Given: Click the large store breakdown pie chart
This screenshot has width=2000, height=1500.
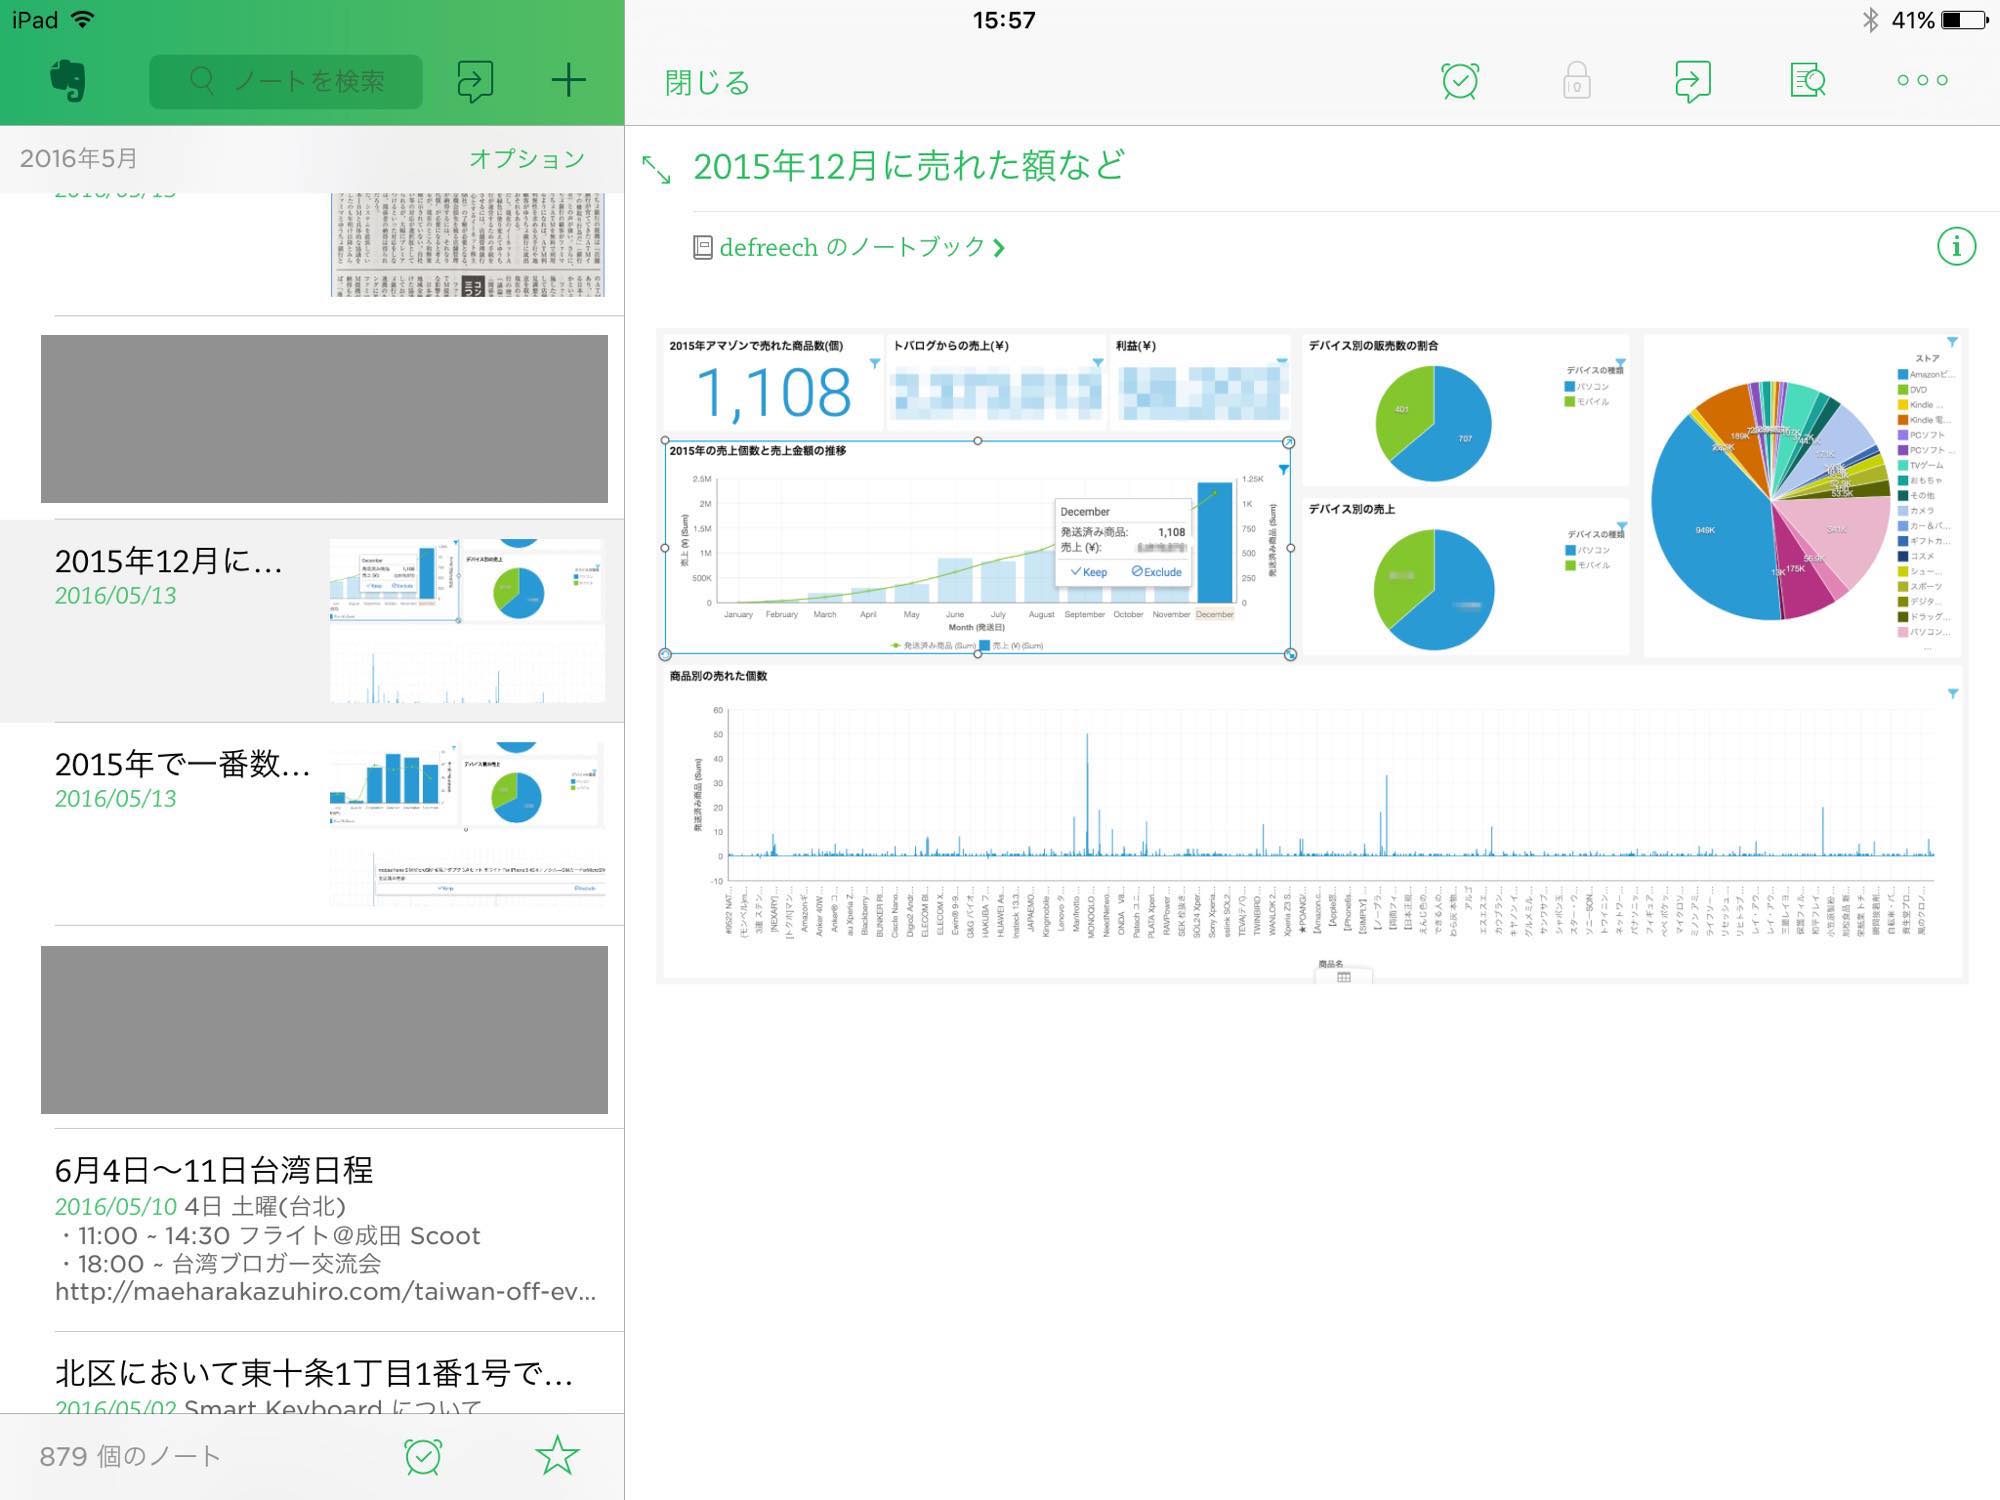Looking at the screenshot, I should pyautogui.click(x=1771, y=500).
